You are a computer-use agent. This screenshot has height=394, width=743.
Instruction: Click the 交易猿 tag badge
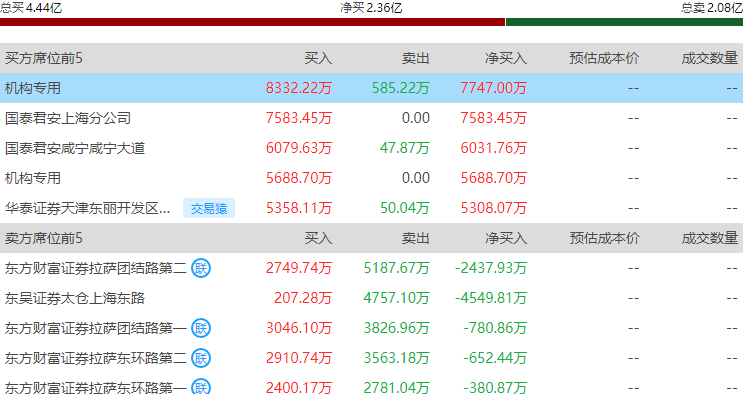(x=209, y=208)
